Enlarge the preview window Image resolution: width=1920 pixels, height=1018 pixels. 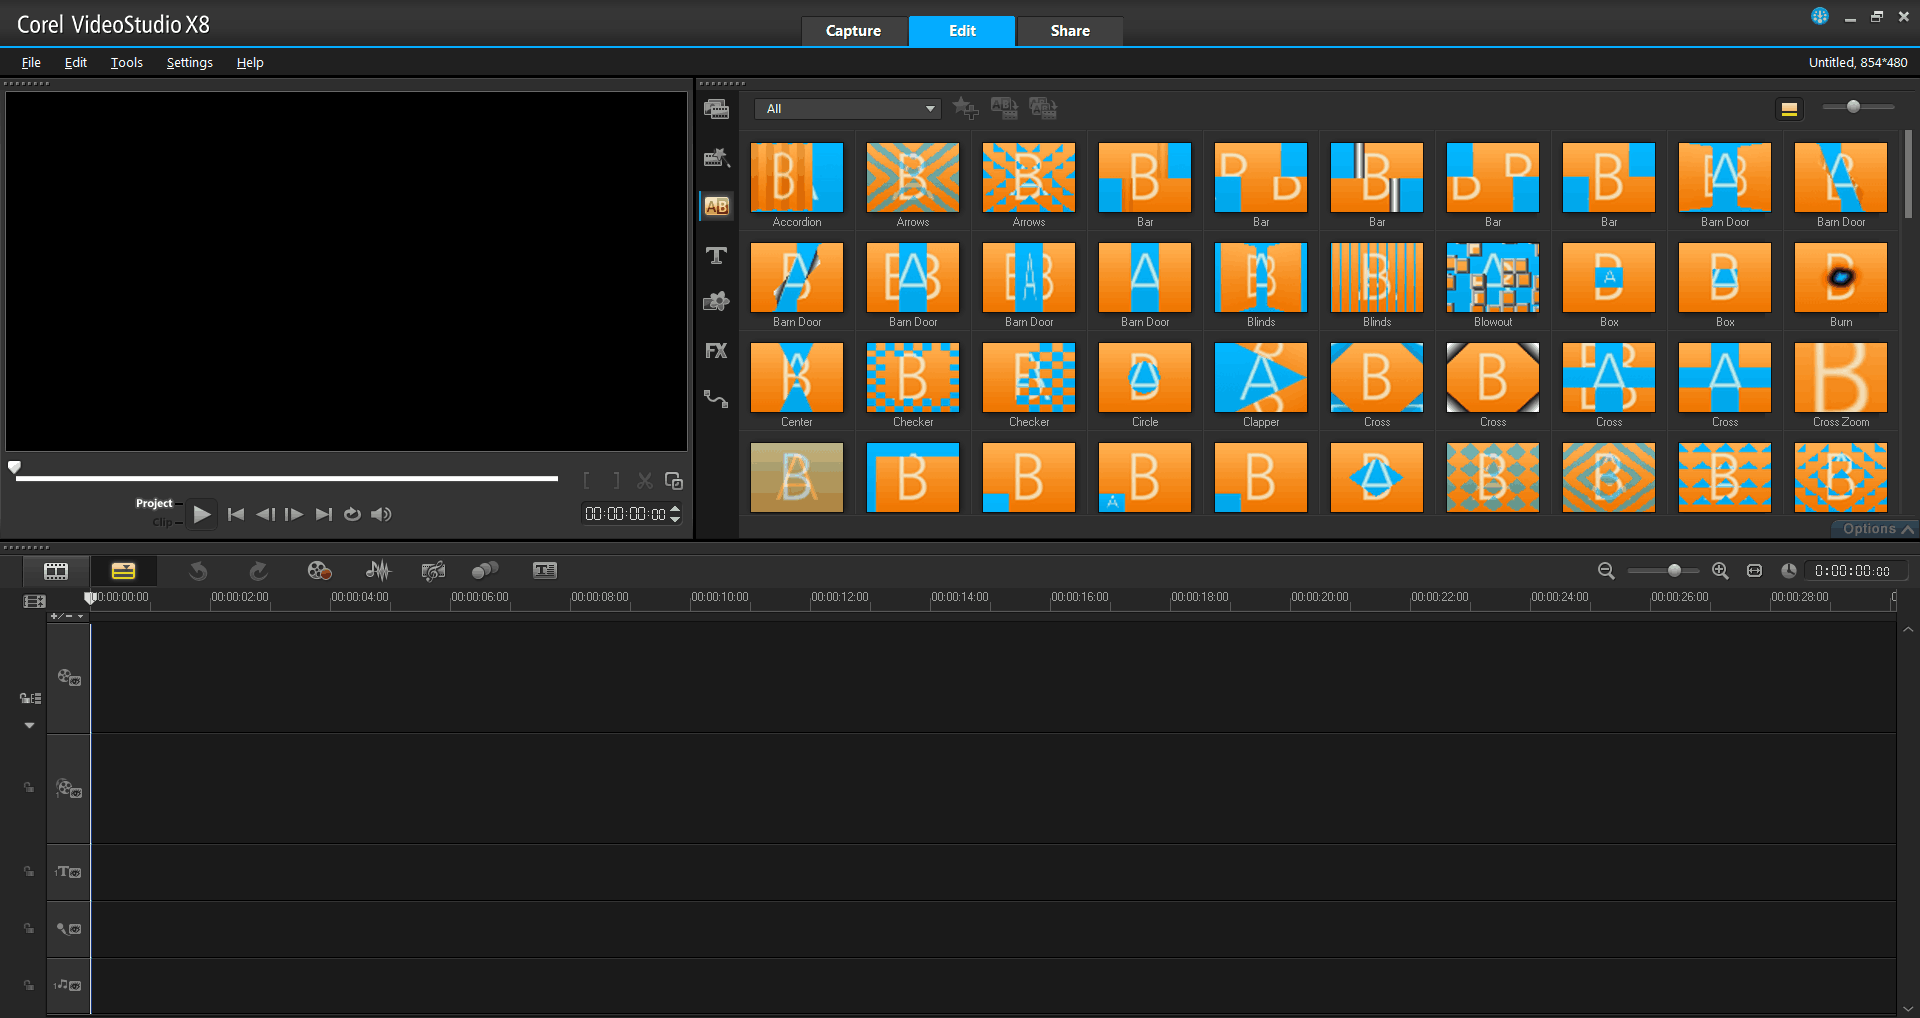coord(674,481)
